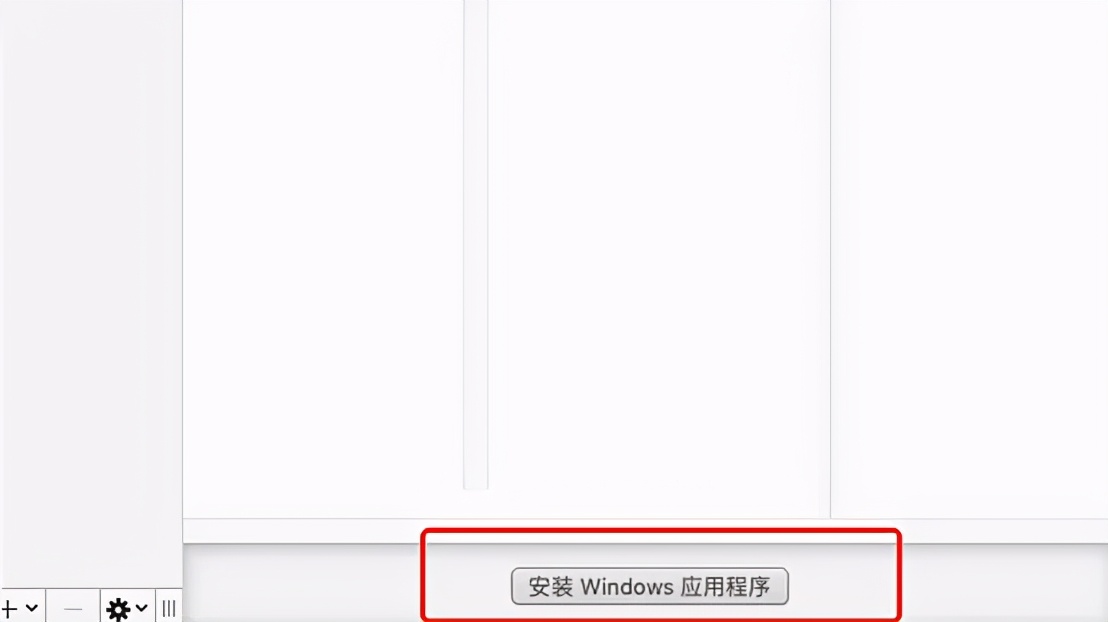Click the divider between center and right panes
Image resolution: width=1108 pixels, height=622 pixels.
[x=830, y=258]
